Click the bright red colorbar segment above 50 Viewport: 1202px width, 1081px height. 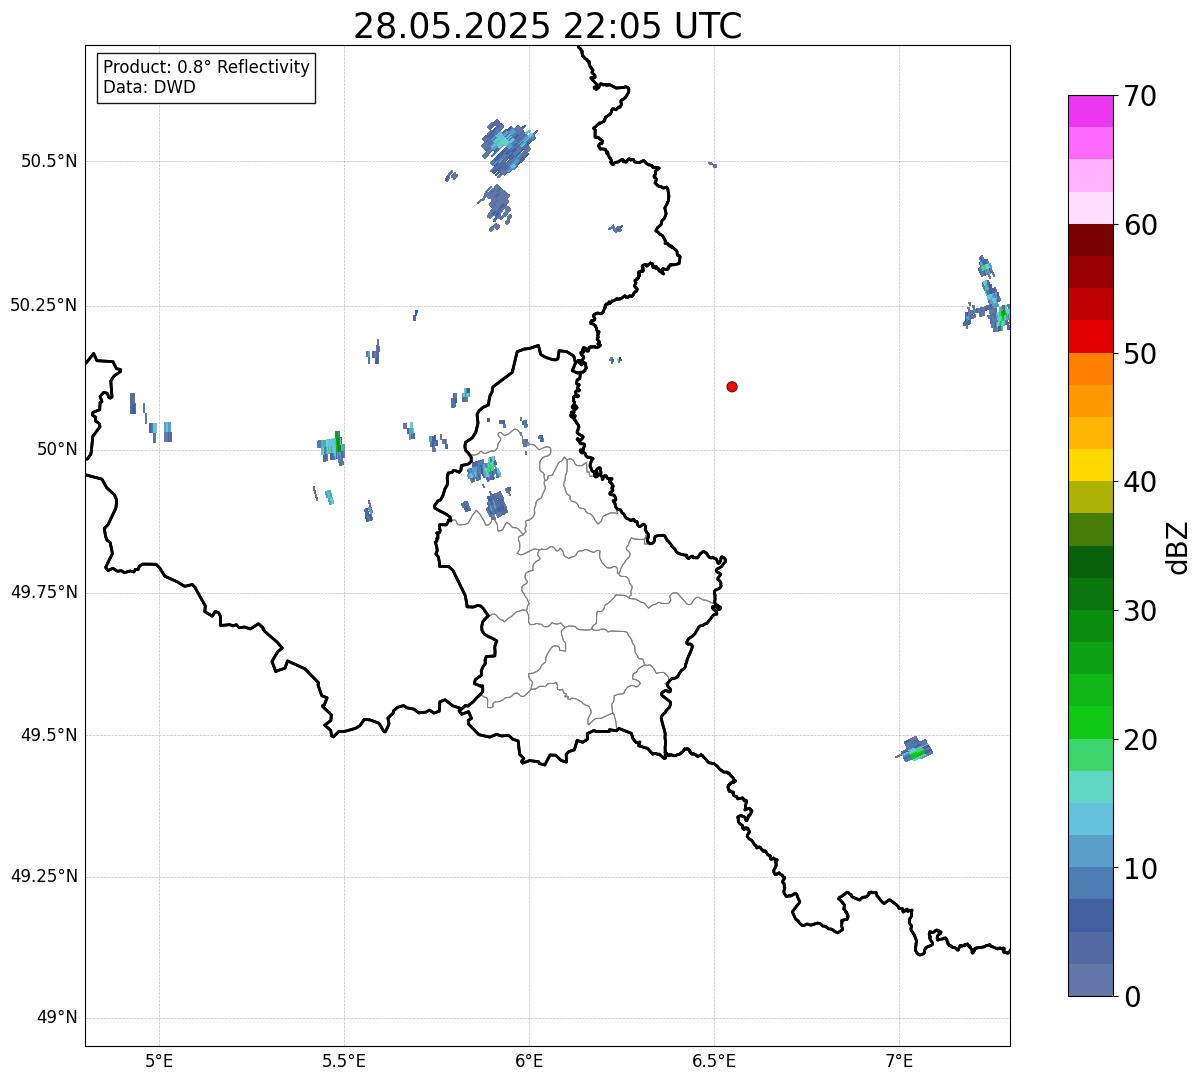point(1090,336)
